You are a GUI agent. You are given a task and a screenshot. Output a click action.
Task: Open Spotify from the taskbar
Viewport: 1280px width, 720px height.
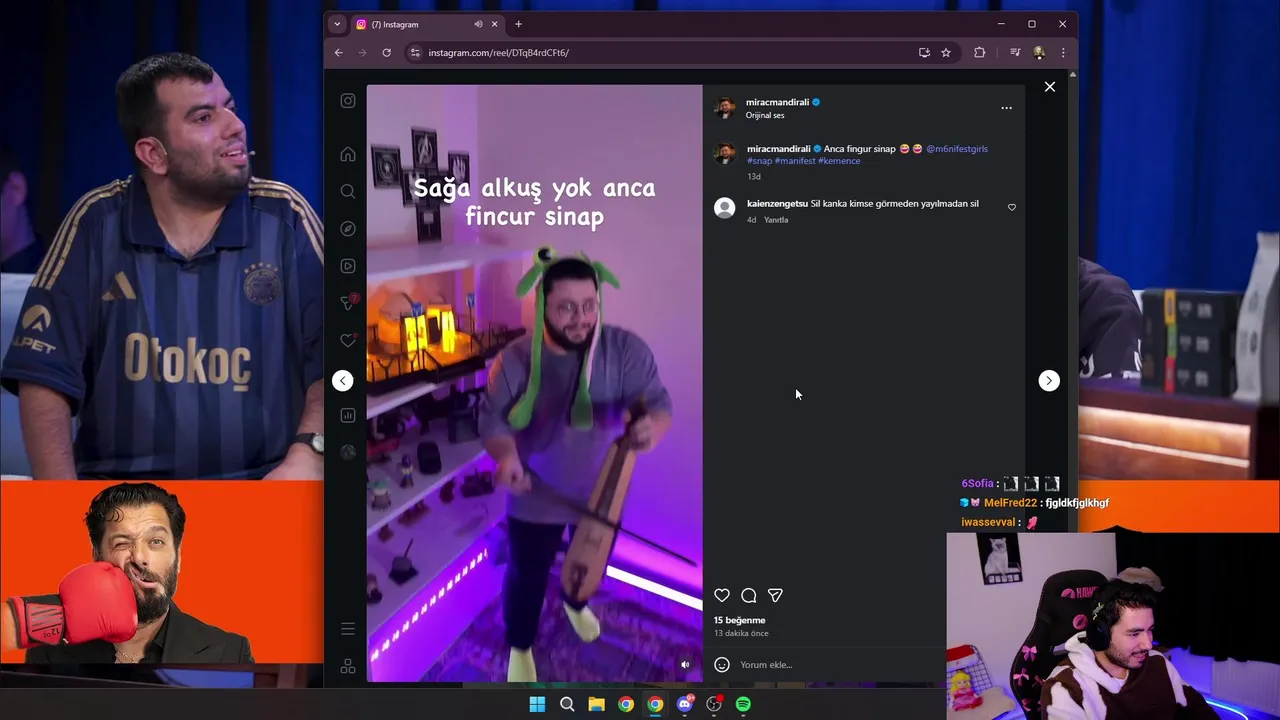(x=743, y=704)
